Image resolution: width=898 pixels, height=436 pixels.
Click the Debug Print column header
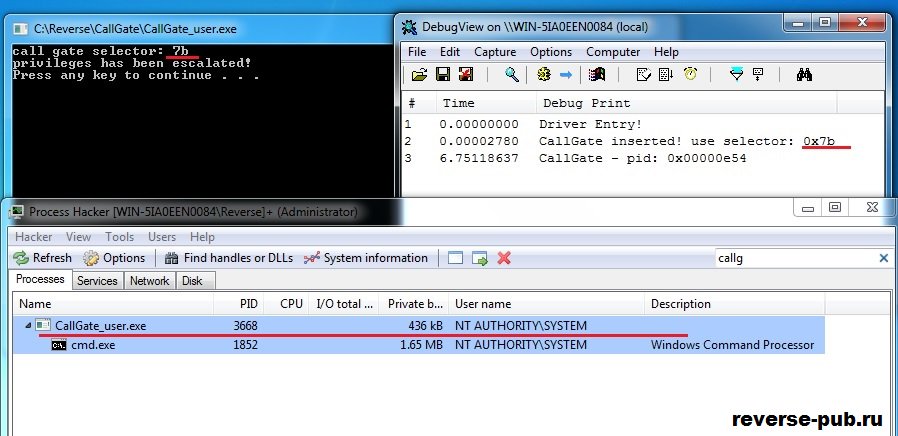[x=687, y=103]
